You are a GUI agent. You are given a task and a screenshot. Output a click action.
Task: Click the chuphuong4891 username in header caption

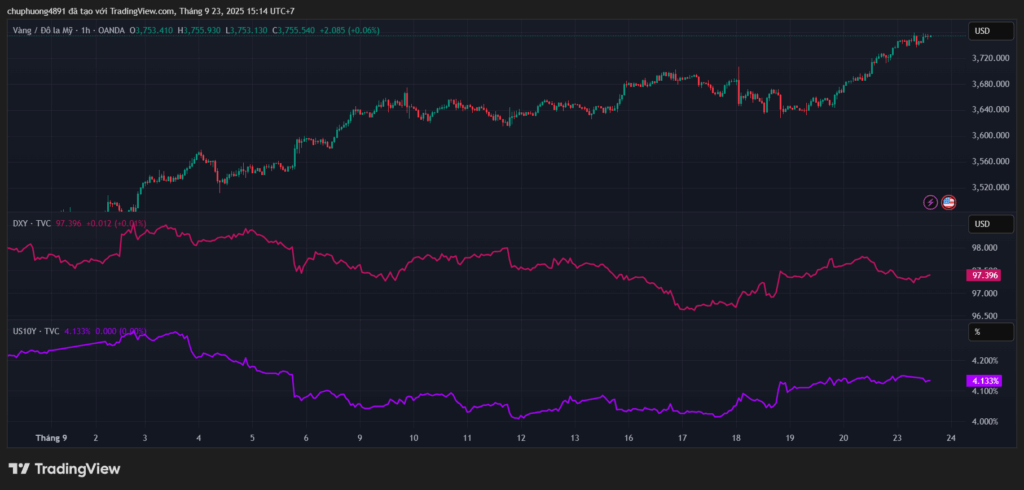(x=40, y=11)
